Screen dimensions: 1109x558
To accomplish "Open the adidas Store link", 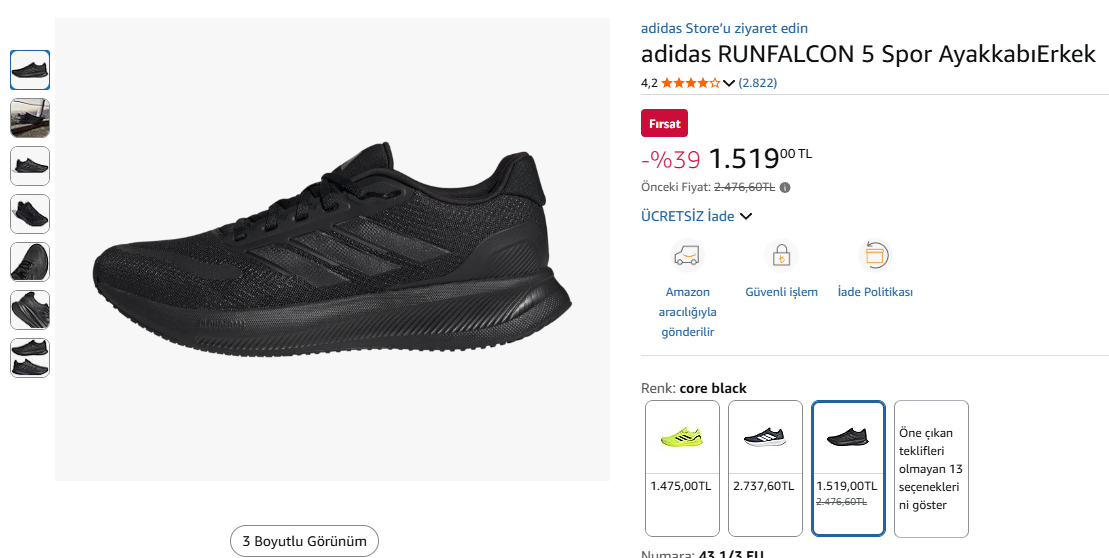I will (724, 28).
